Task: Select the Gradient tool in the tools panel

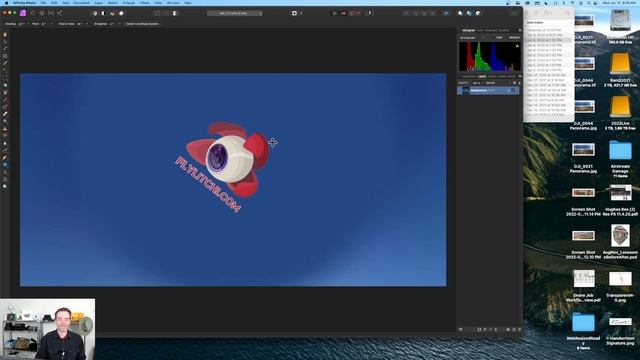Action: click(x=5, y=92)
